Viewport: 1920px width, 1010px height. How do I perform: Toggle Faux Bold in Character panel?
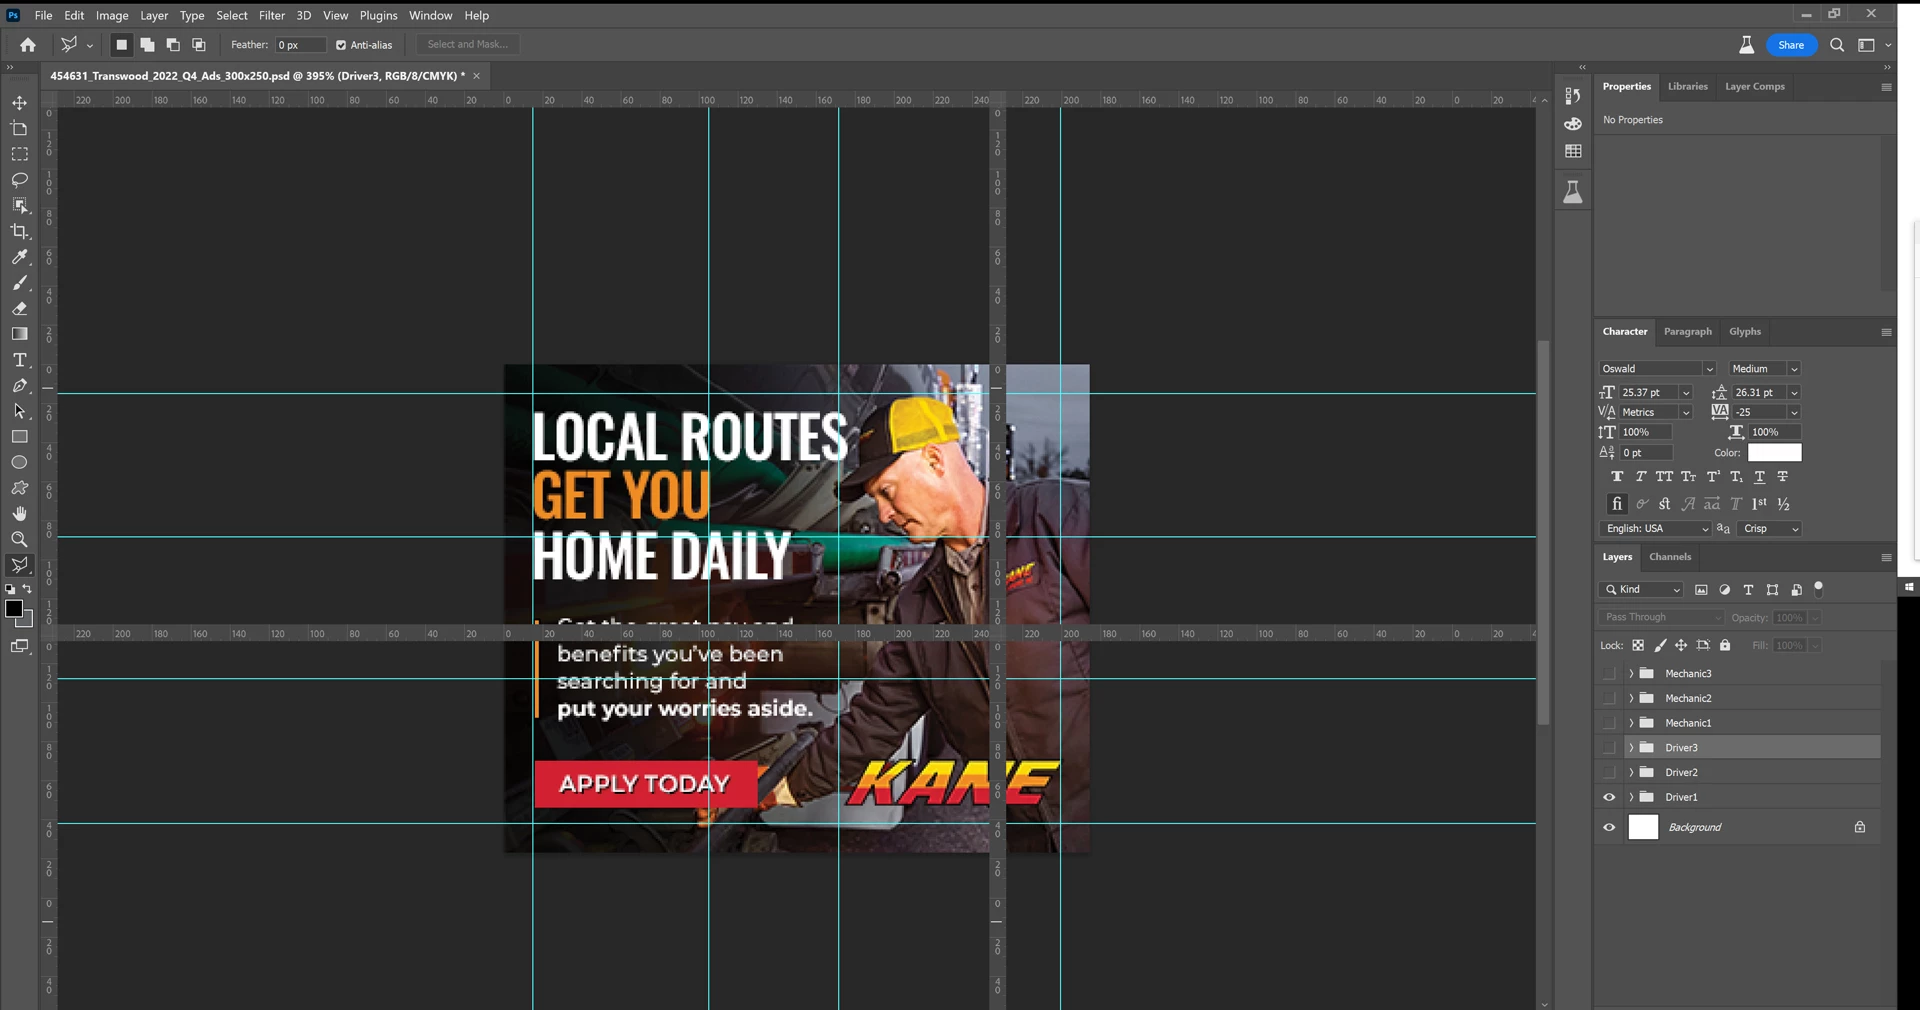point(1617,477)
